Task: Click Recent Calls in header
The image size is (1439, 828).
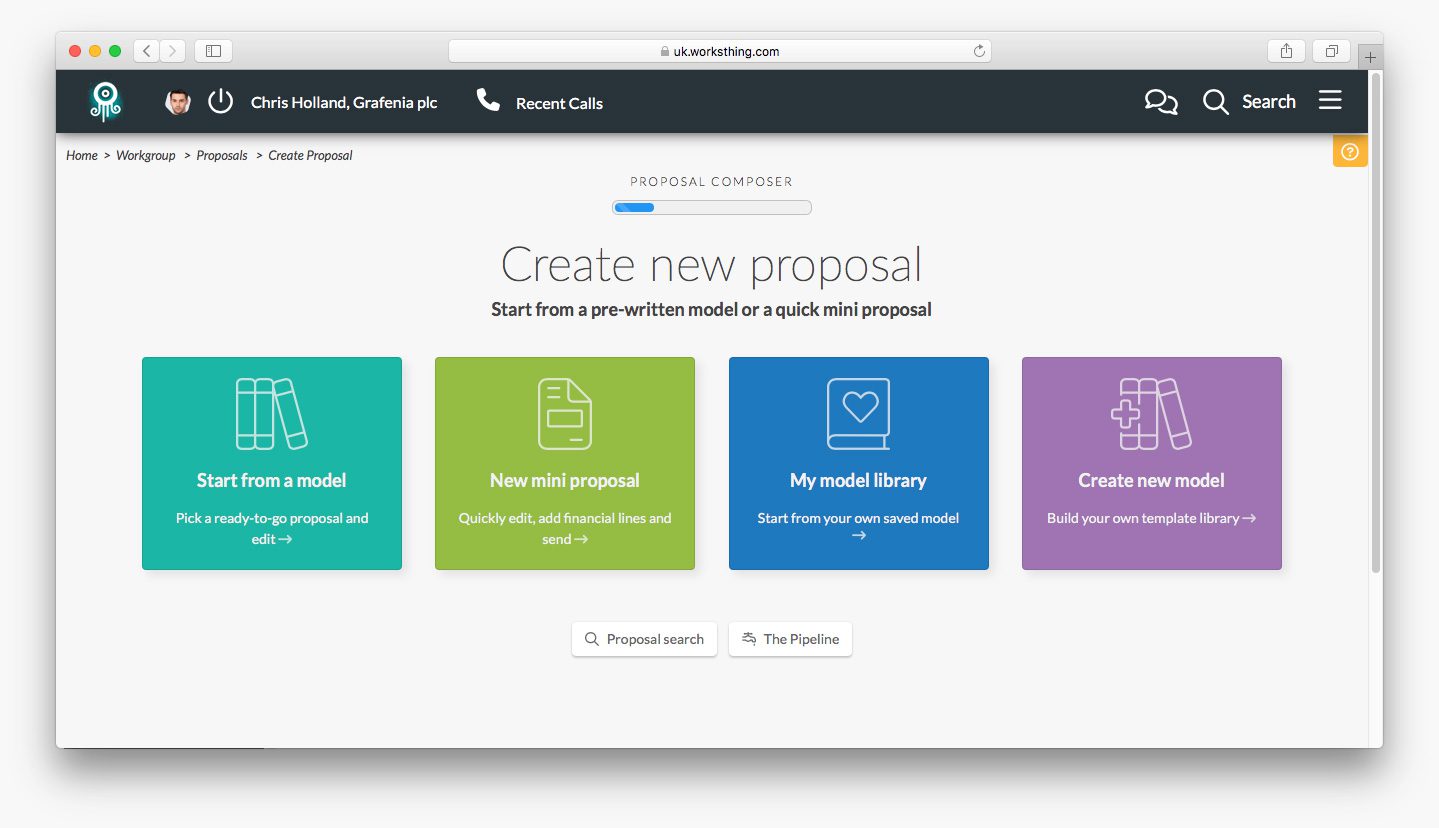Action: click(x=559, y=103)
